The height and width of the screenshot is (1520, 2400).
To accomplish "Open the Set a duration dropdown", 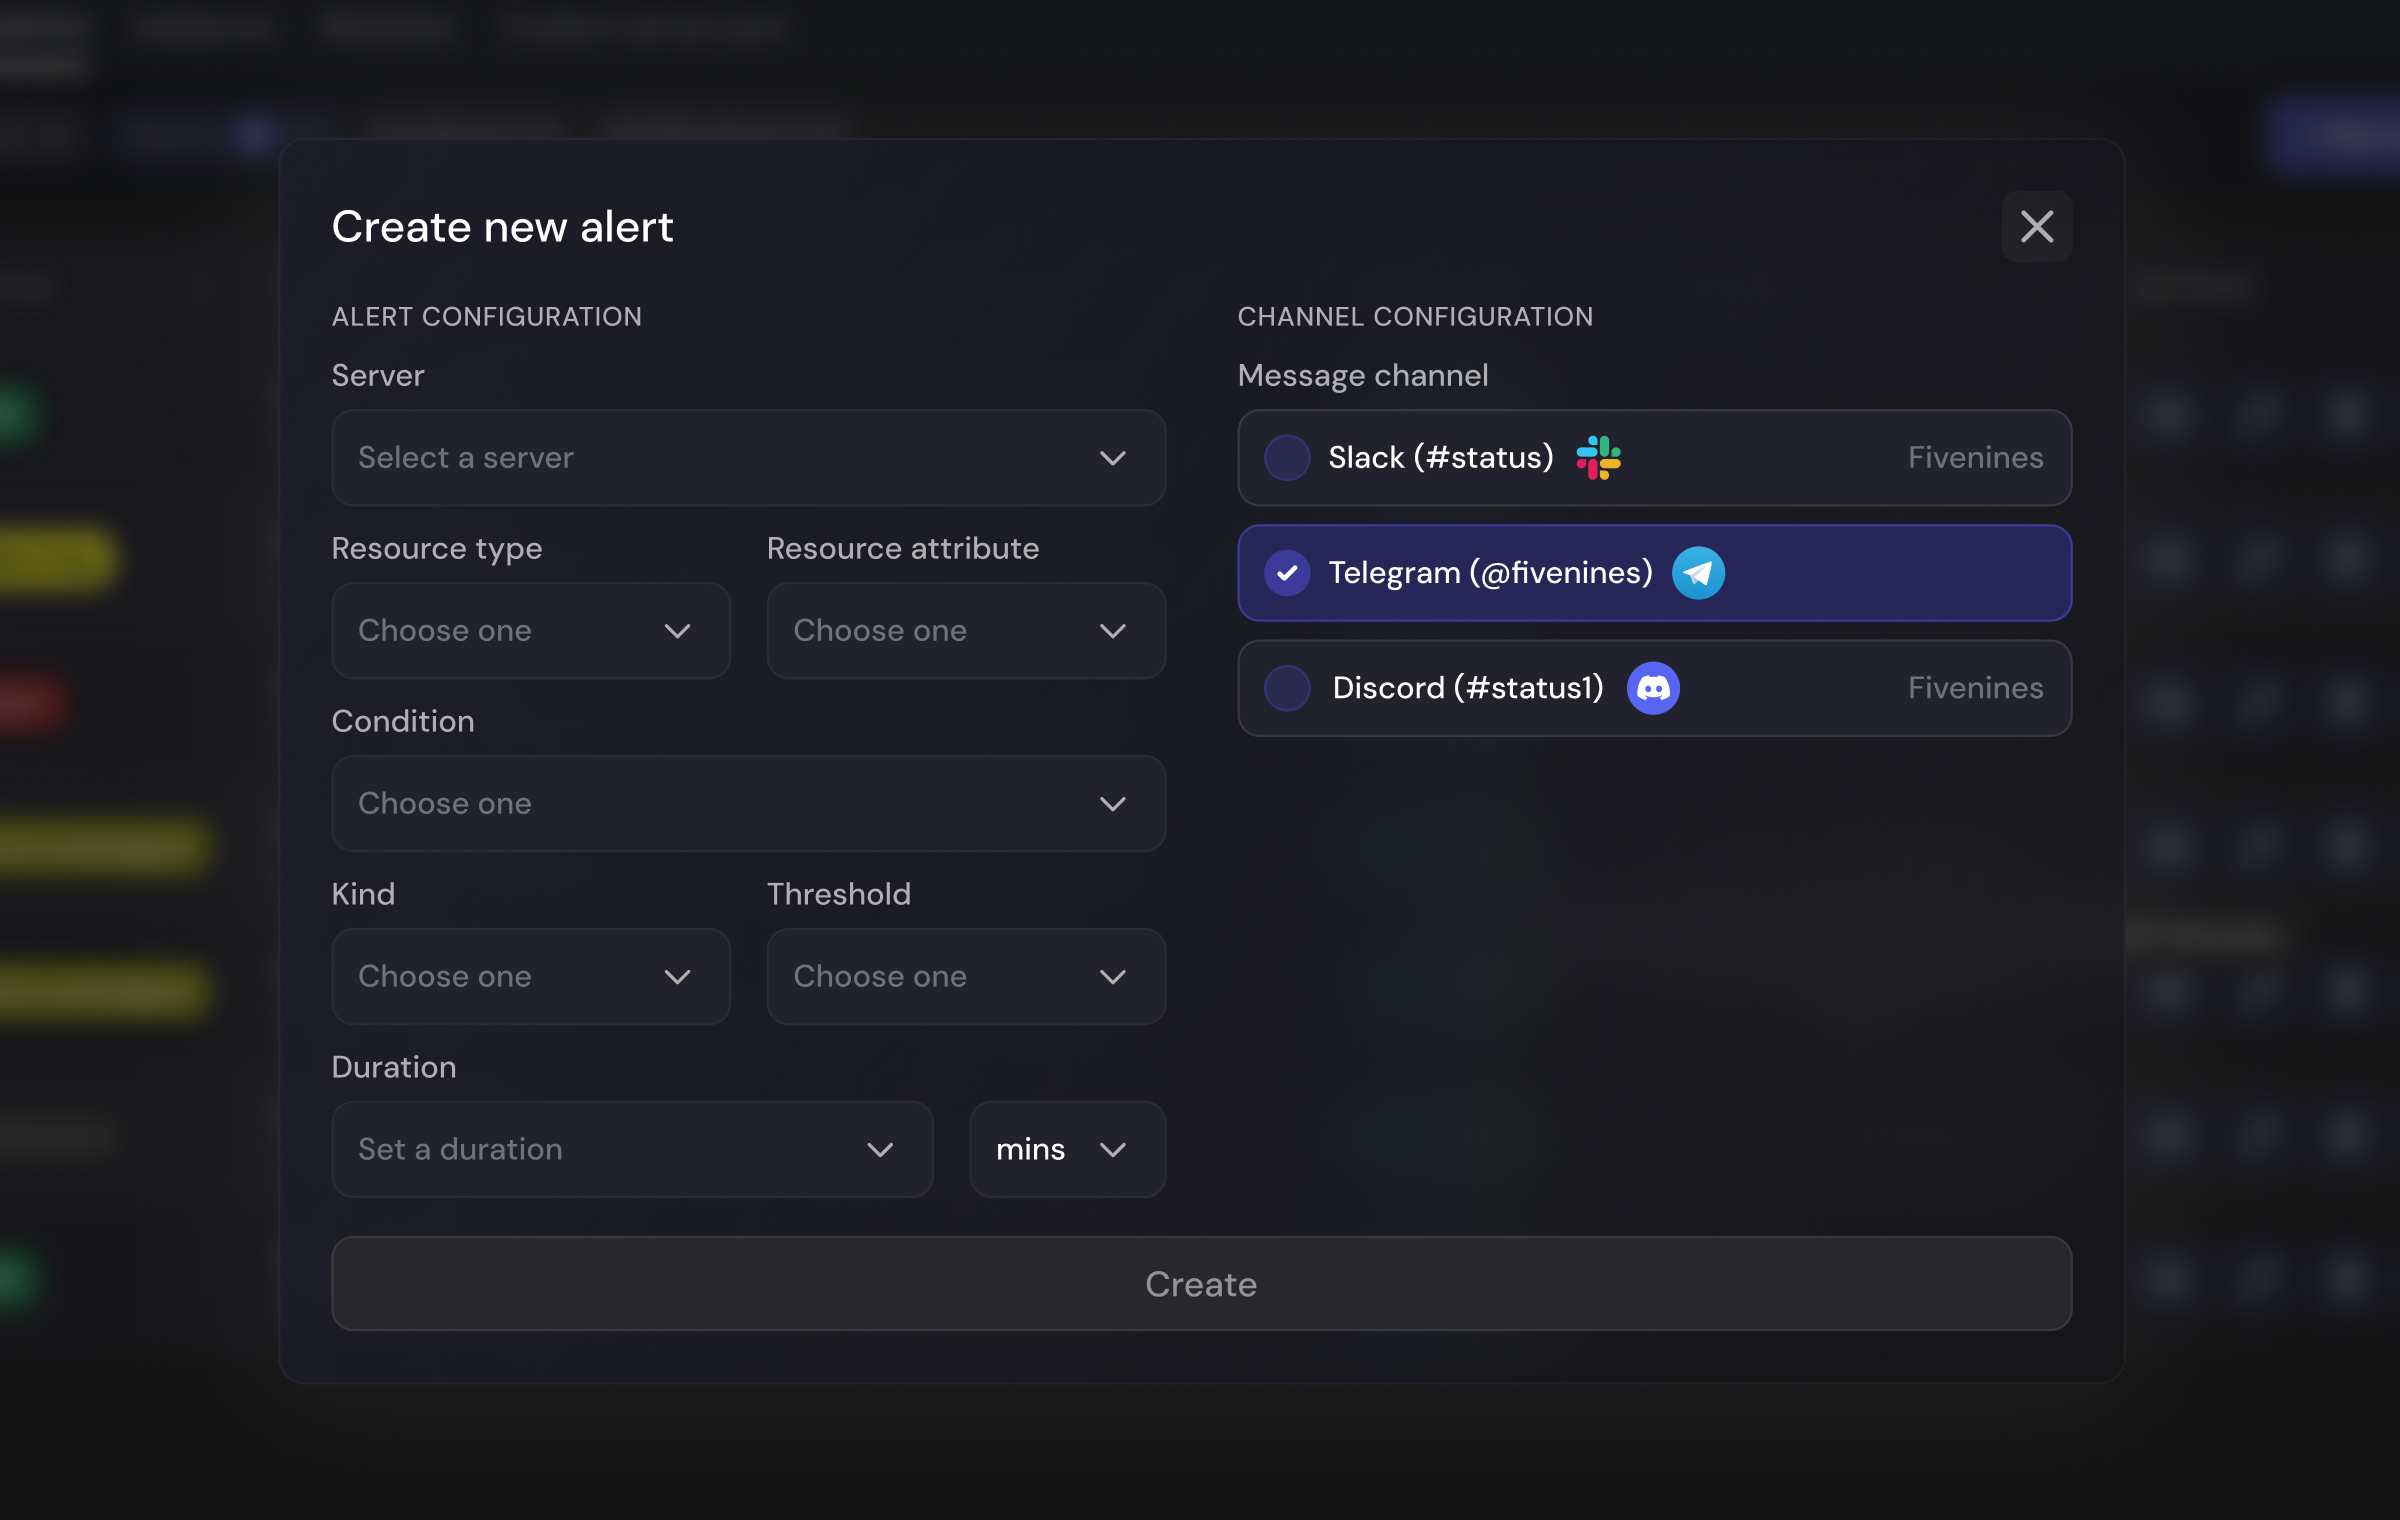I will (632, 1150).
